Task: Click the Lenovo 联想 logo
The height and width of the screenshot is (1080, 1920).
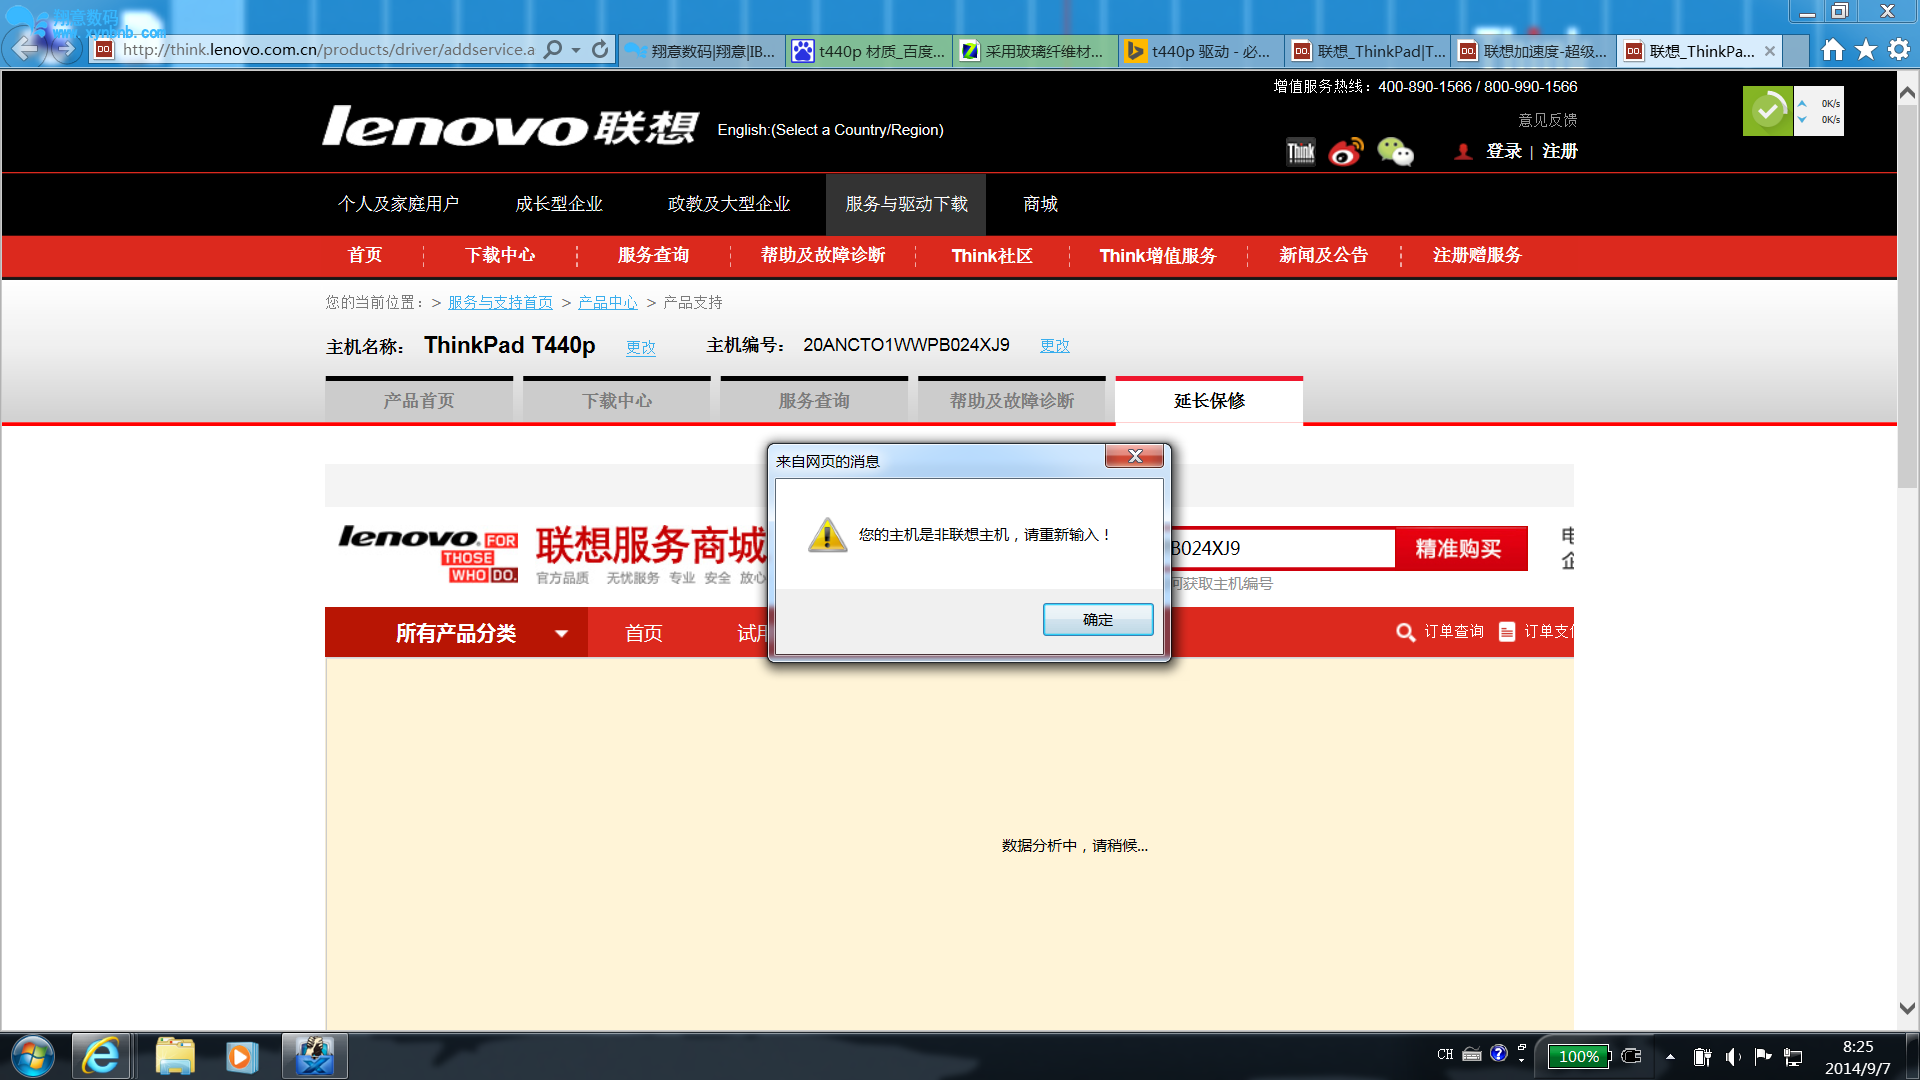Action: (510, 127)
